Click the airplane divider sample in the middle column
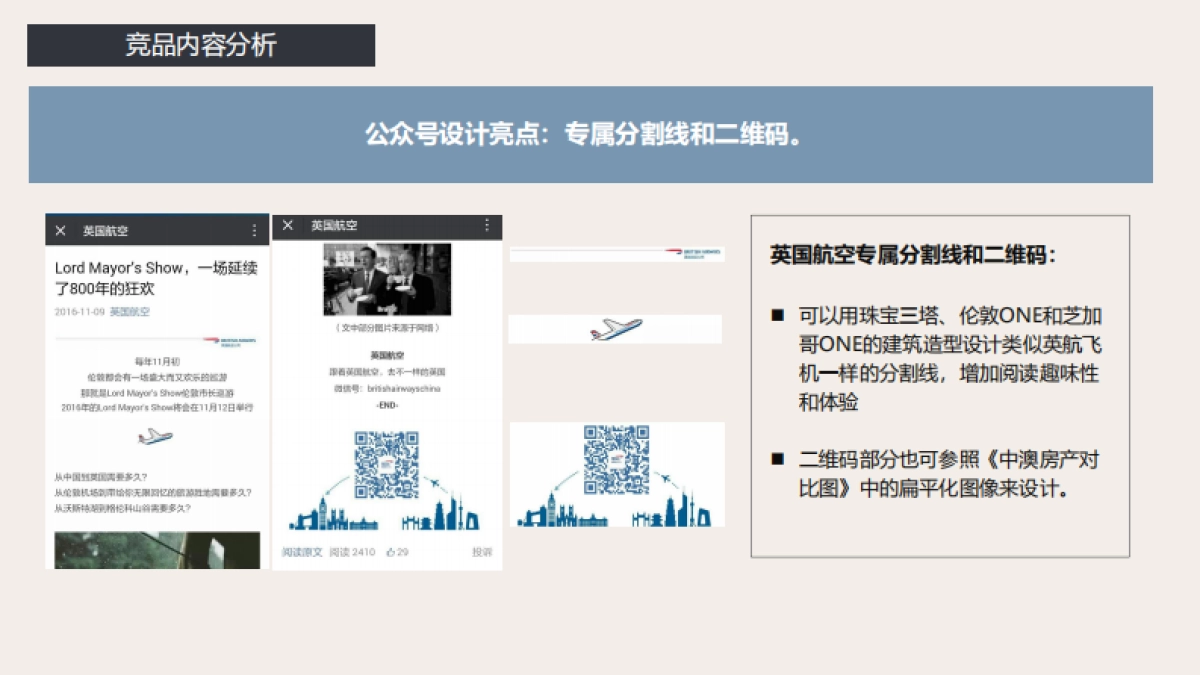The image size is (1200, 675). tap(618, 329)
